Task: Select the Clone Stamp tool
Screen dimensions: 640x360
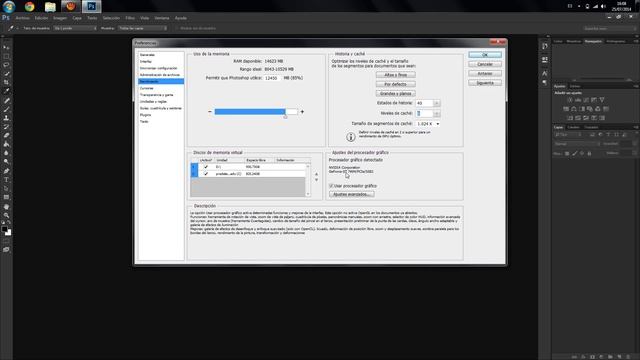Action: pyautogui.click(x=6, y=118)
